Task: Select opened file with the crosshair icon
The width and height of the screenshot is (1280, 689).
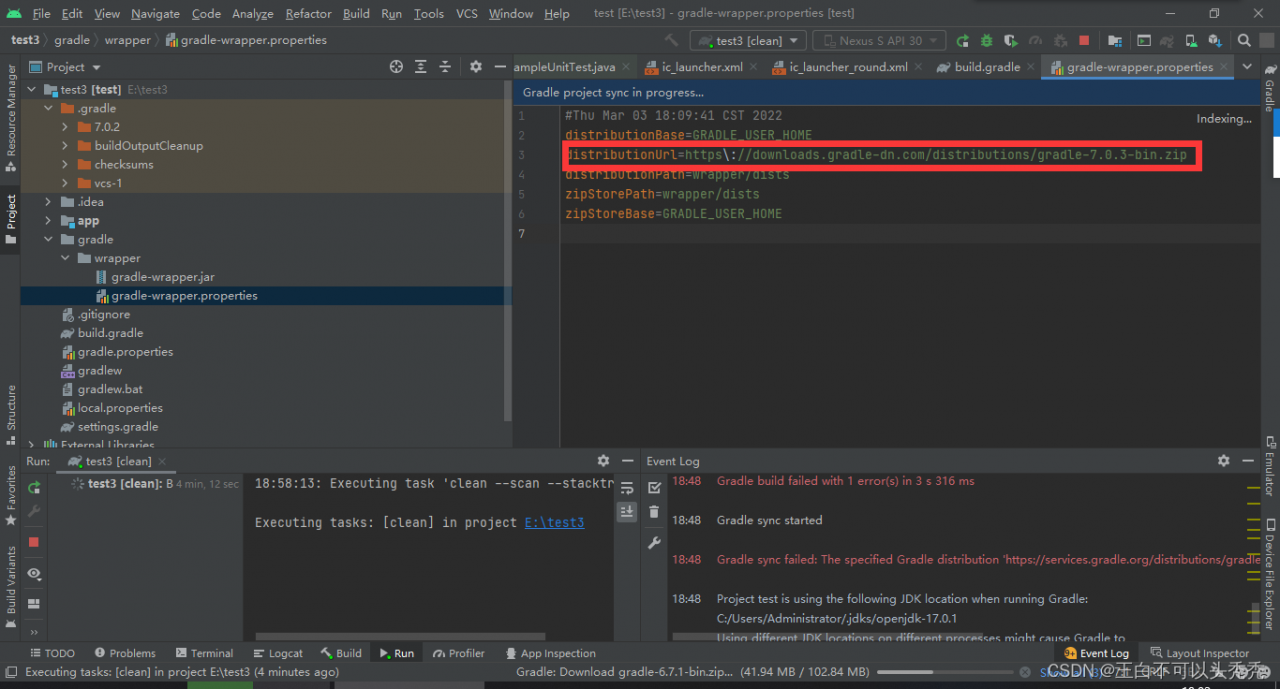Action: pyautogui.click(x=396, y=67)
